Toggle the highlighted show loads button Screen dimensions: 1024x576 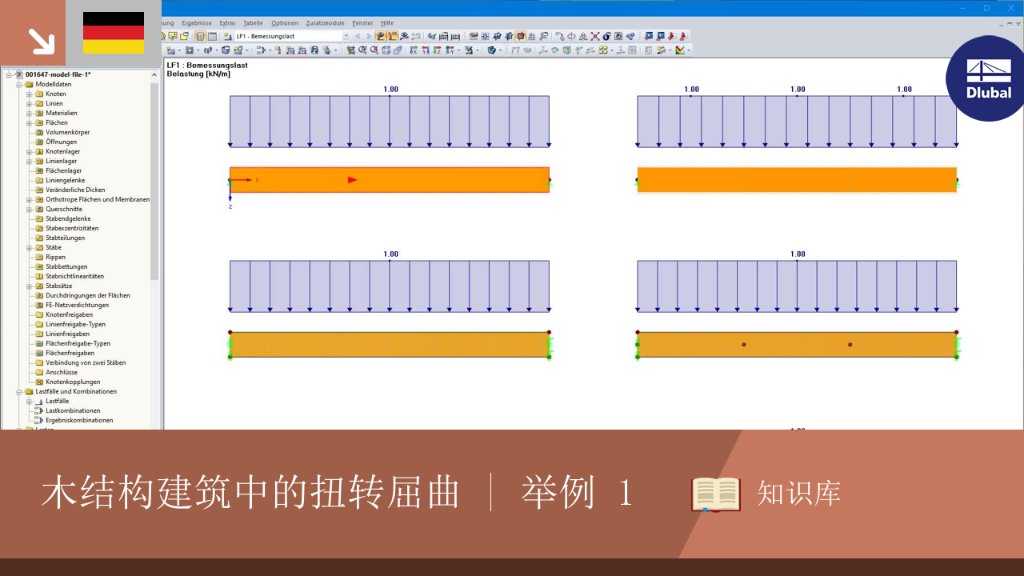point(381,37)
